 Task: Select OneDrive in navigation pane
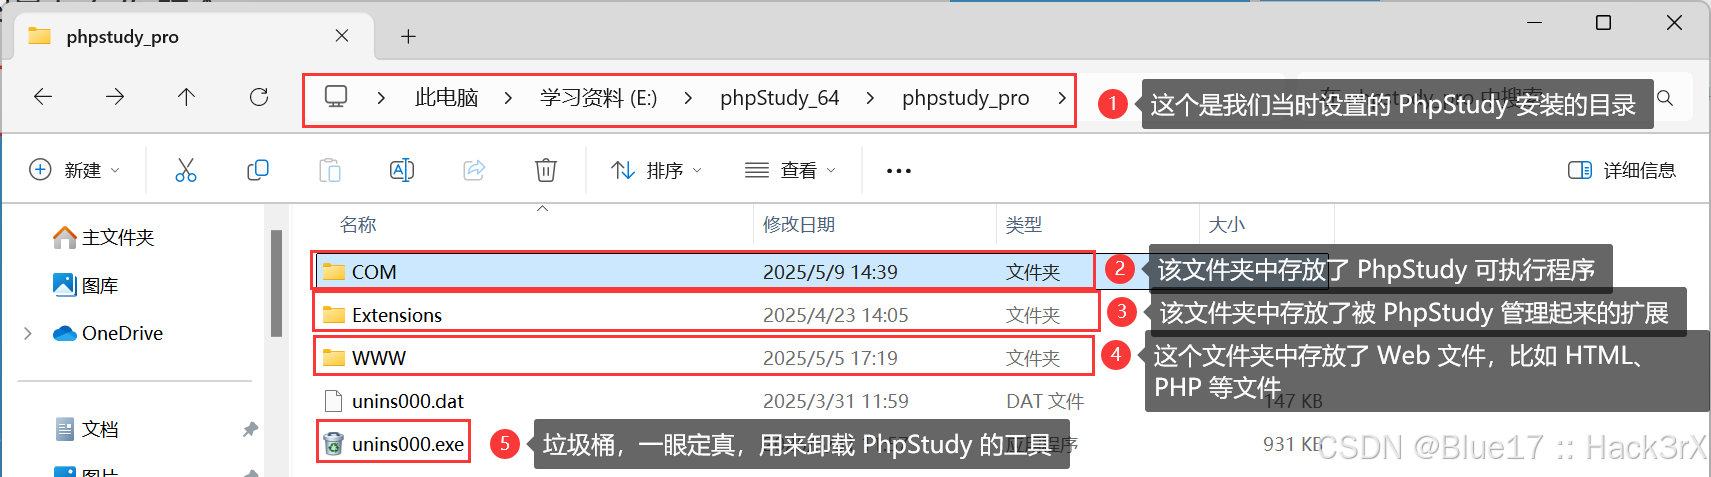click(122, 333)
